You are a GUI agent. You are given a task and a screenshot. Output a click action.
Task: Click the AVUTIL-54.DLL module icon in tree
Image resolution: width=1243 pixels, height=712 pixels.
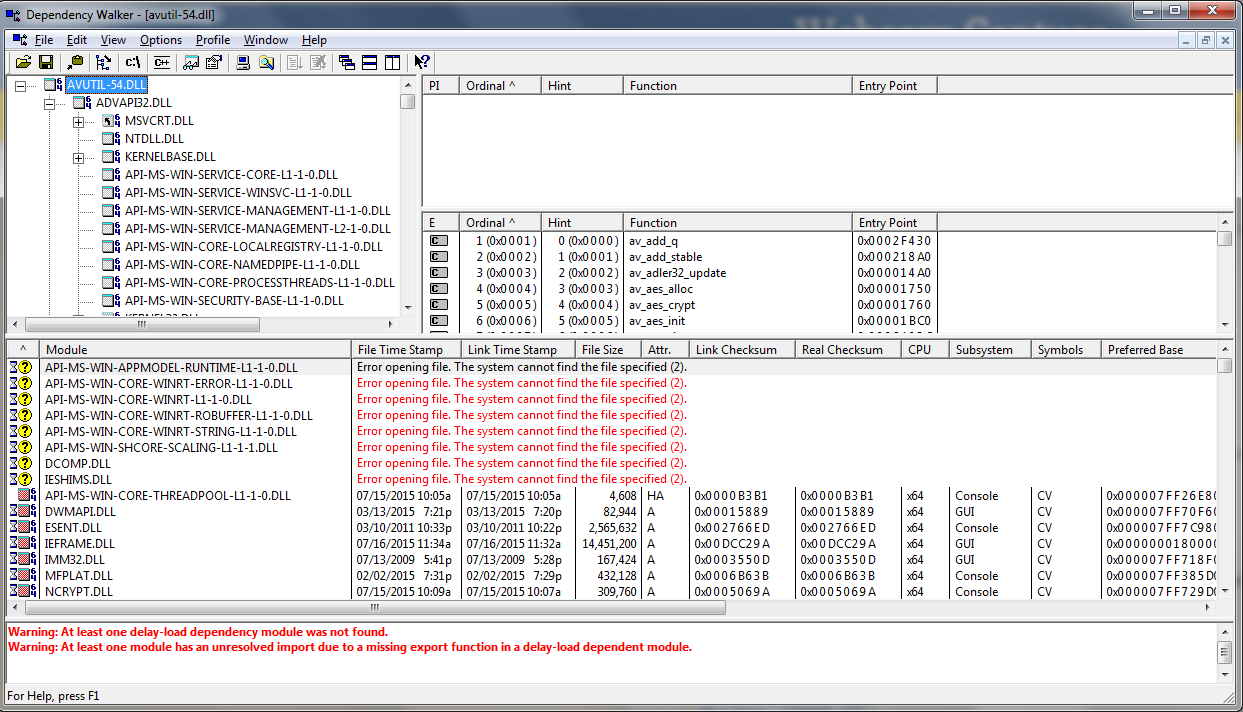pos(54,86)
